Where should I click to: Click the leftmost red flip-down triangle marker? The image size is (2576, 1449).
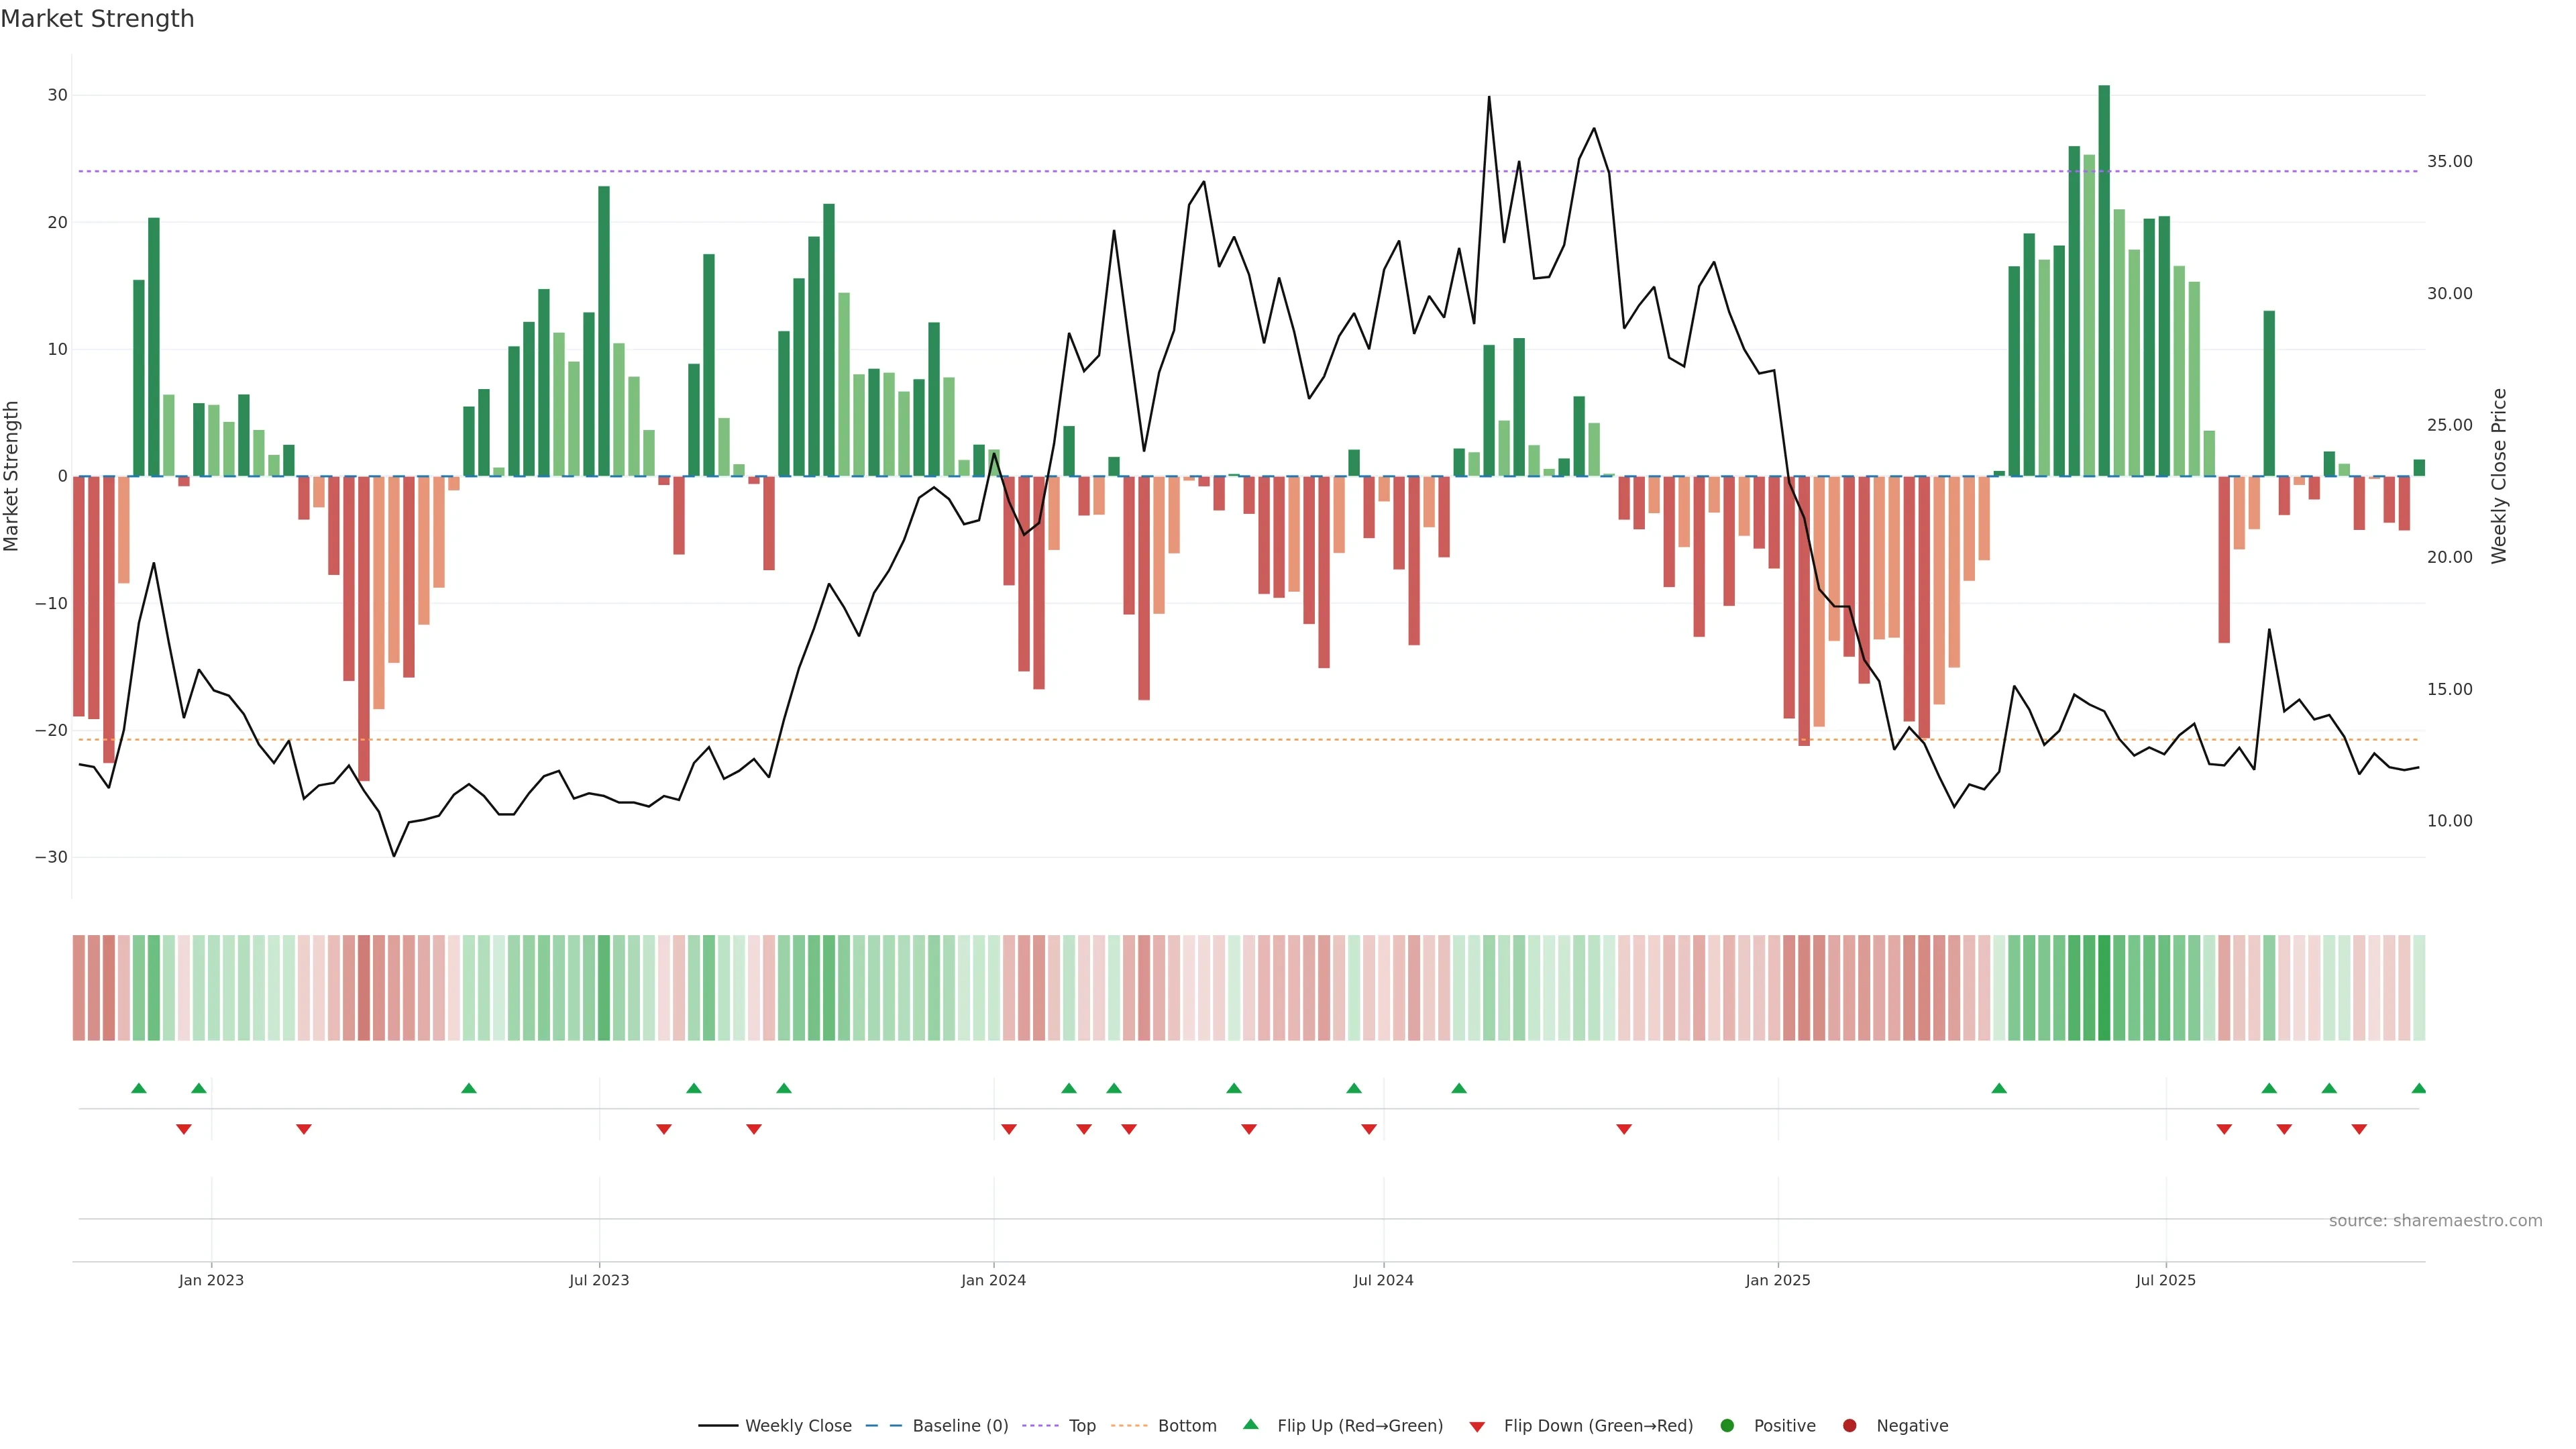184,1129
